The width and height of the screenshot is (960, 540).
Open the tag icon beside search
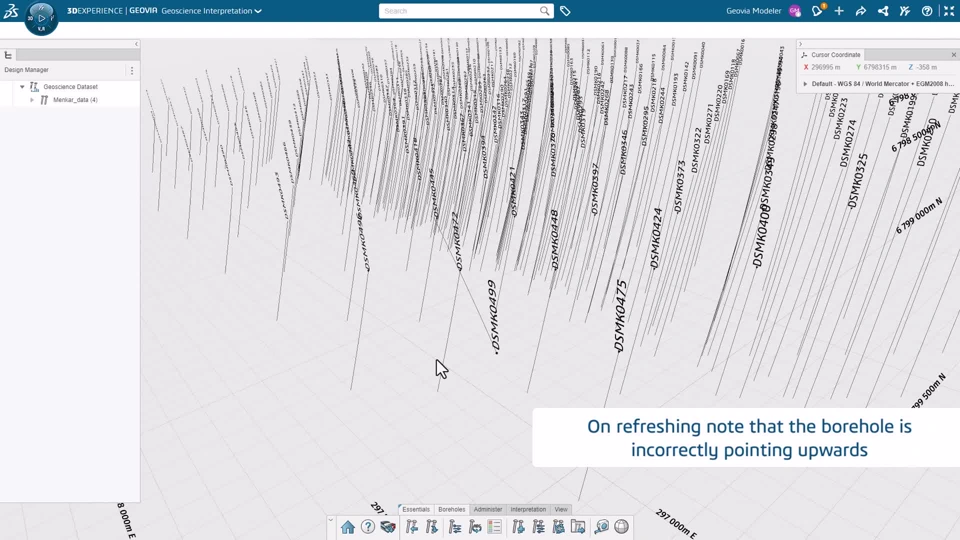[565, 11]
